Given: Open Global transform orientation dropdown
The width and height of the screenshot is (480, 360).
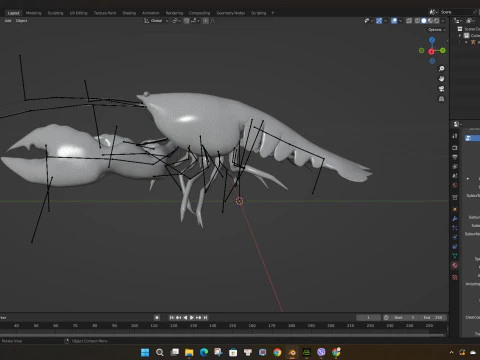Looking at the screenshot, I should pyautogui.click(x=156, y=21).
